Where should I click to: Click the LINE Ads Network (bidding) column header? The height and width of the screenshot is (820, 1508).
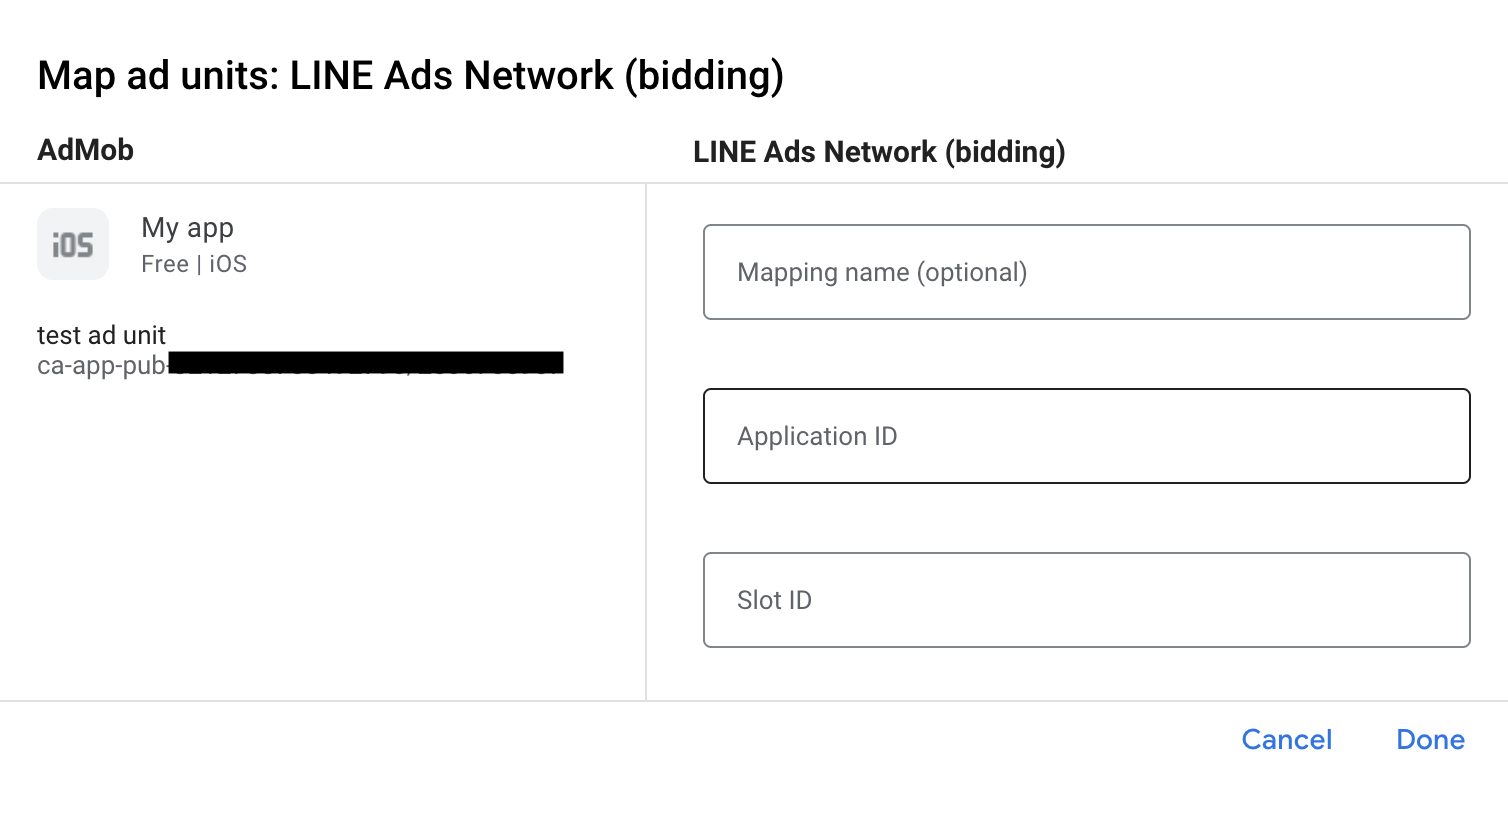tap(878, 152)
